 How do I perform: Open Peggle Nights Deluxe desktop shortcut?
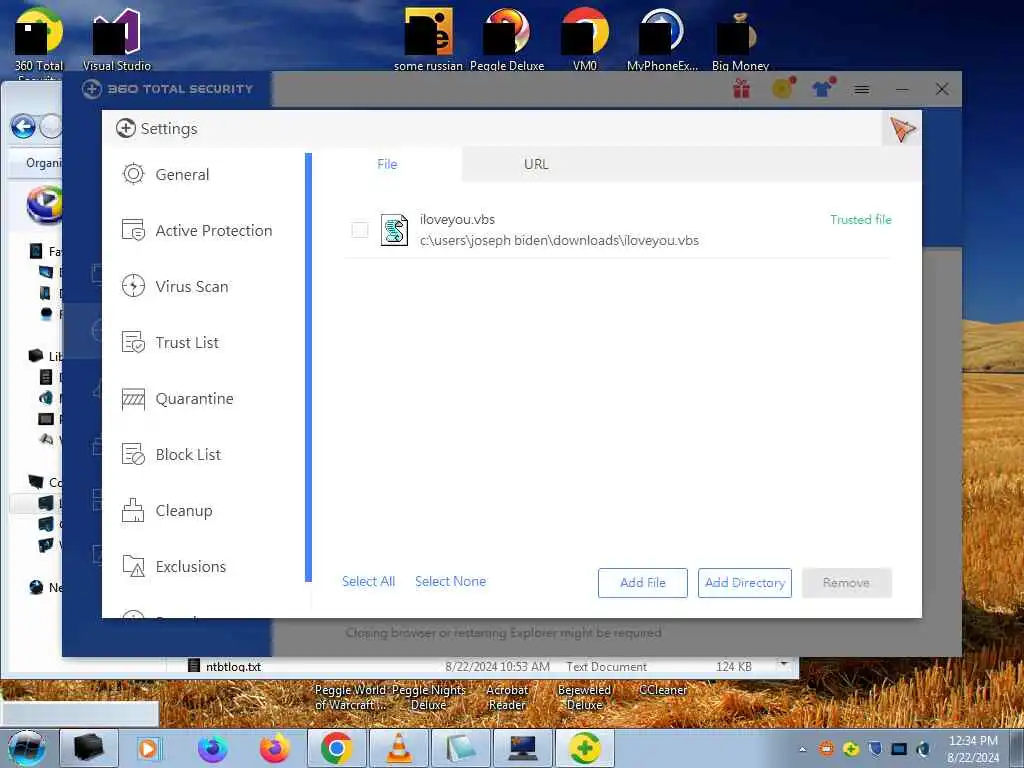click(428, 697)
